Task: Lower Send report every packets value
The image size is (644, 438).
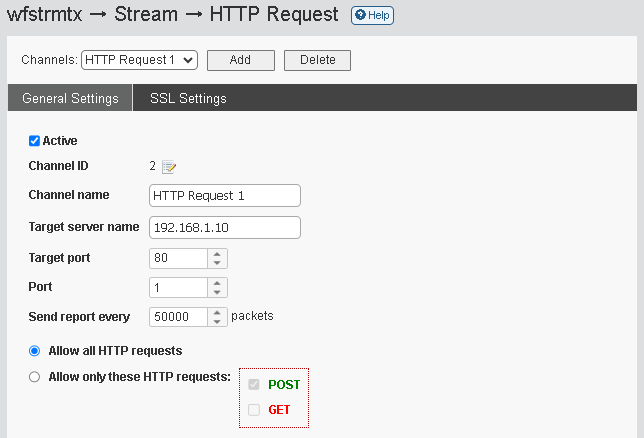Action: [x=217, y=321]
